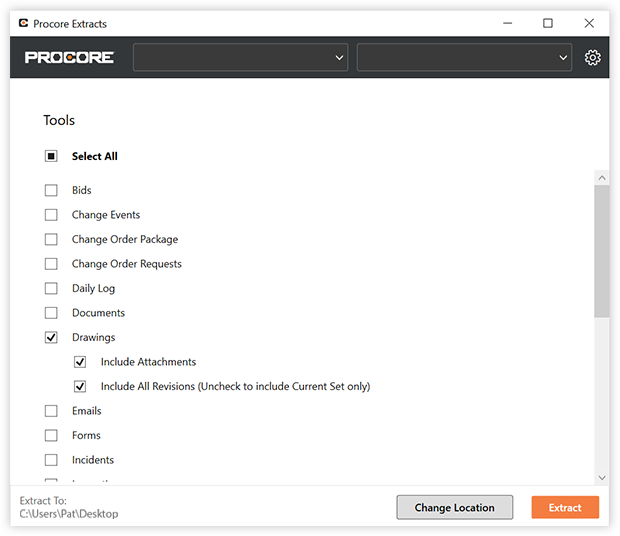Enable the Daily Log checkbox
This screenshot has height=536, width=620.
tap(51, 288)
